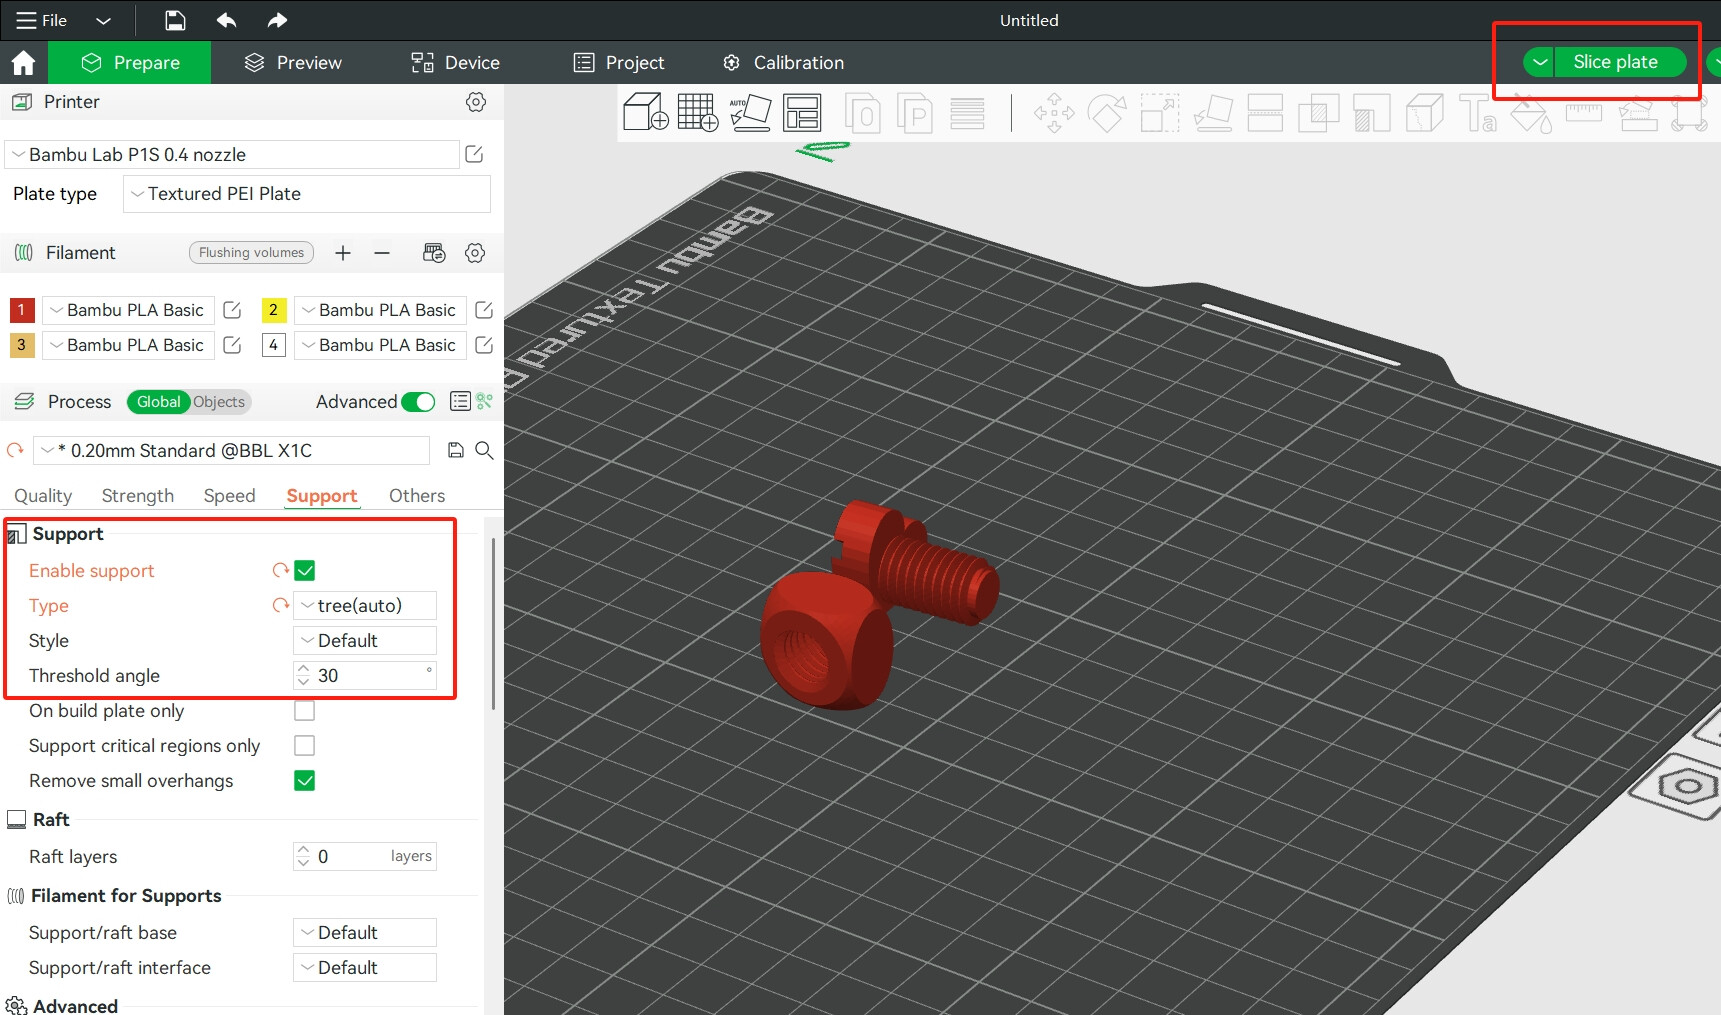Select the Measure ruler tool
Viewport: 1721px width, 1015px height.
[x=1583, y=112]
